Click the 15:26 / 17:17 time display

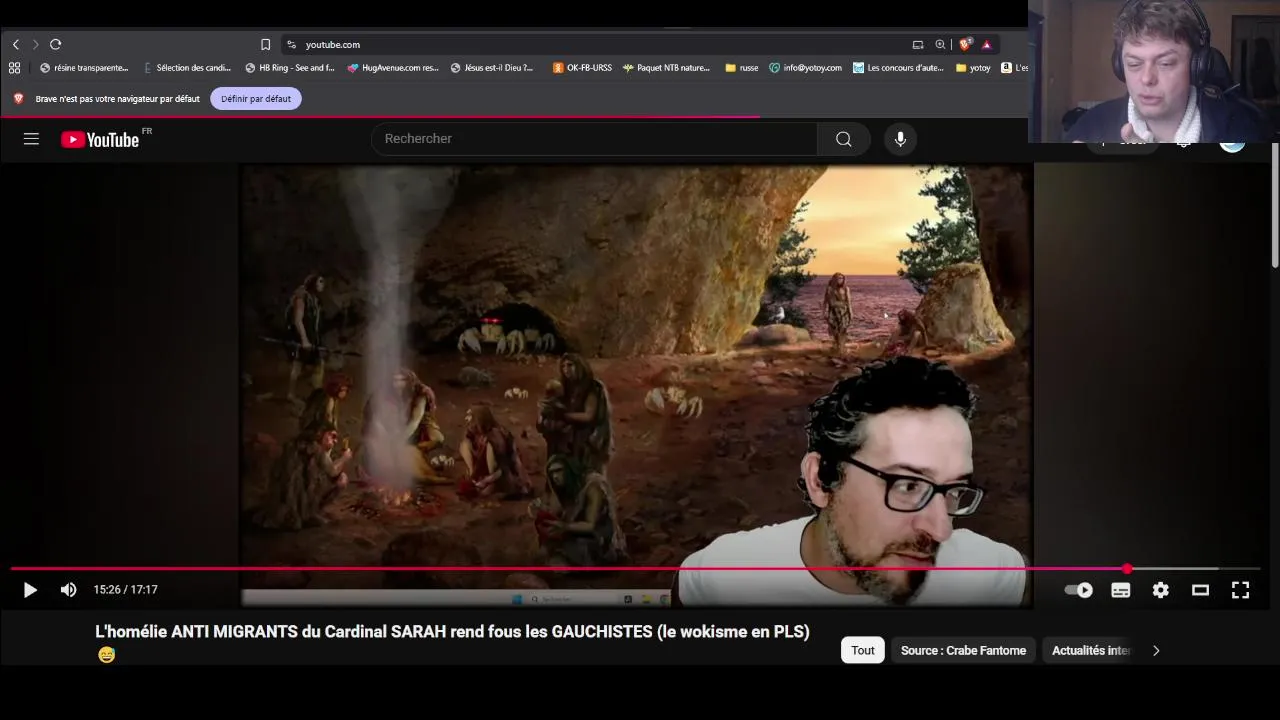[125, 590]
